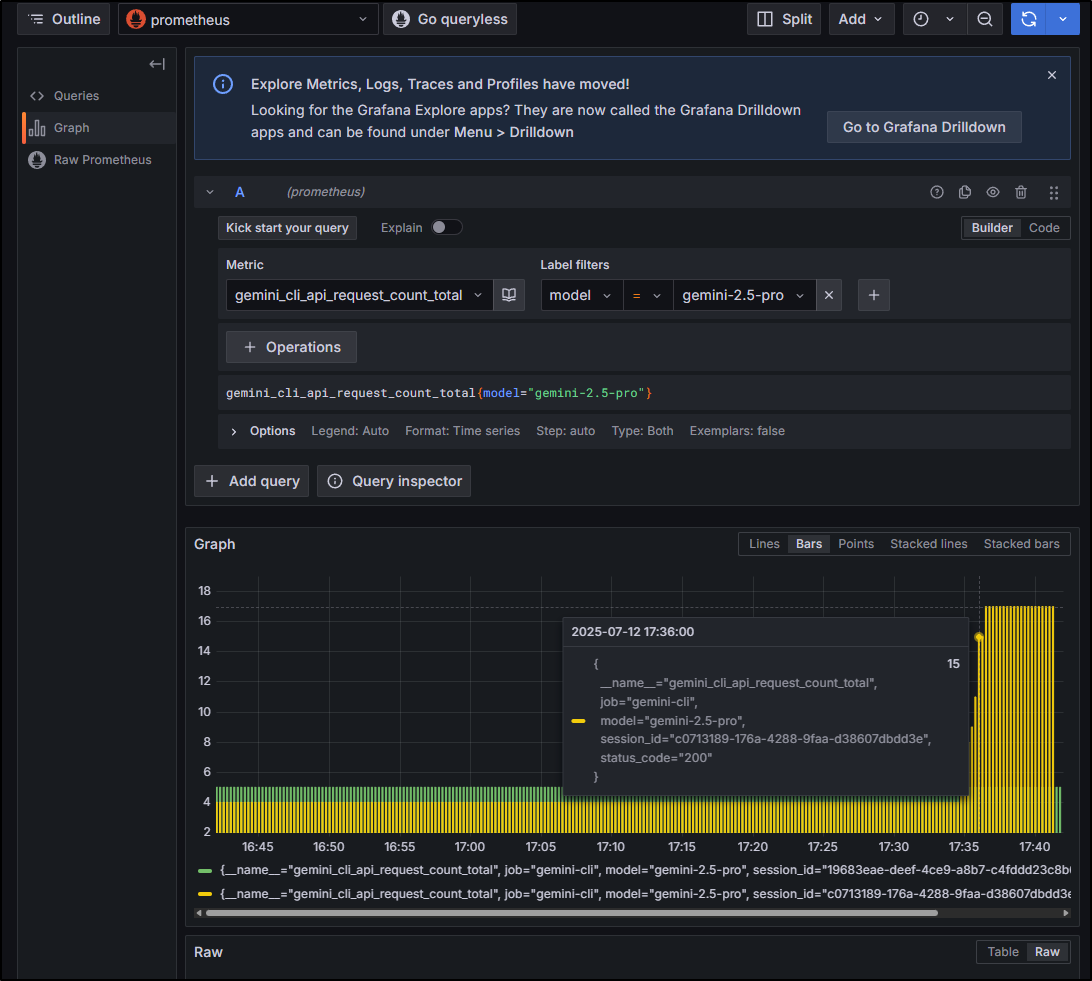
Task: Select the Stacked bars graph style
Action: click(1021, 544)
